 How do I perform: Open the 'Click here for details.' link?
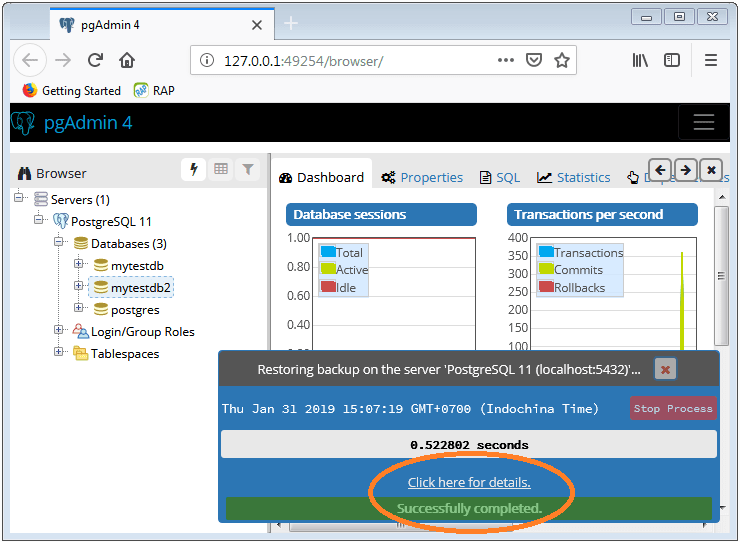469,482
